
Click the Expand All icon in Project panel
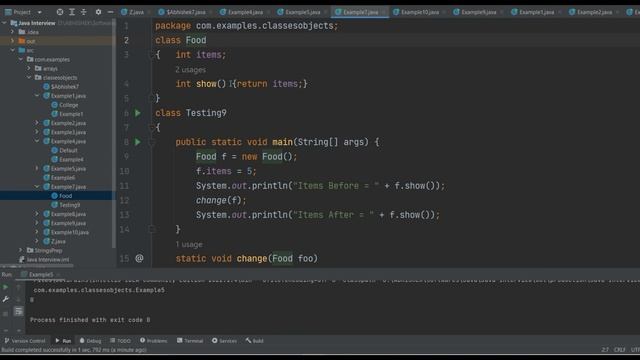(72, 12)
